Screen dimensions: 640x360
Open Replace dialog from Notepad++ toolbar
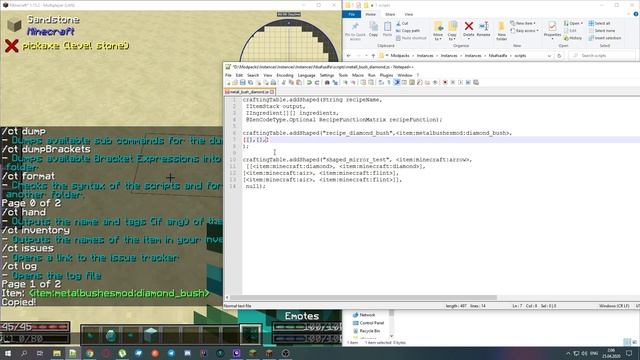click(335, 82)
